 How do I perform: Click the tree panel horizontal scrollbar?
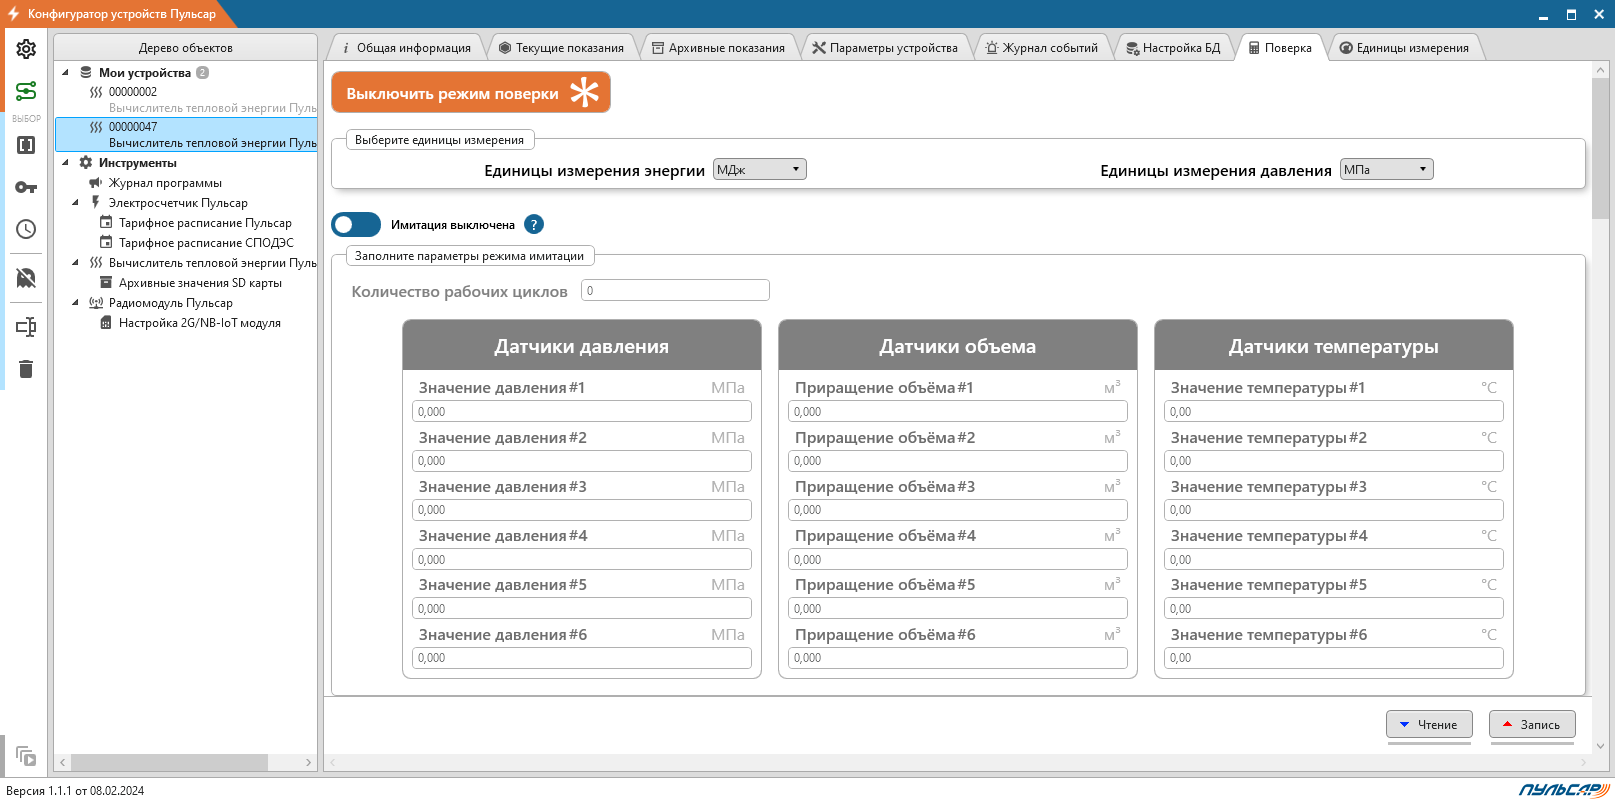(169, 762)
